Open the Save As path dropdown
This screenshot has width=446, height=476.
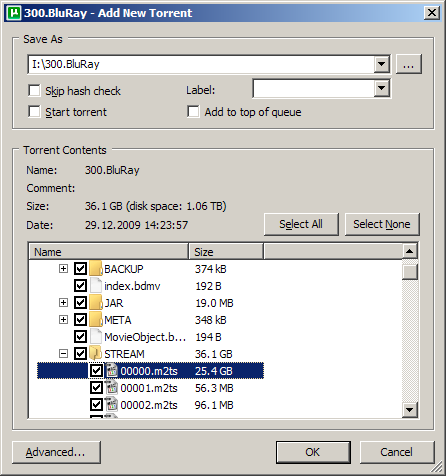click(382, 64)
